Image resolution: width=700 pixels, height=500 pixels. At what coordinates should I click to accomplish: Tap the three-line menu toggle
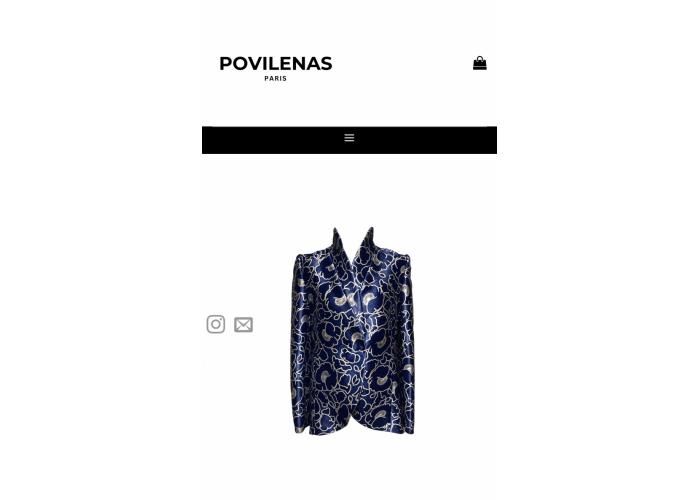coord(349,138)
